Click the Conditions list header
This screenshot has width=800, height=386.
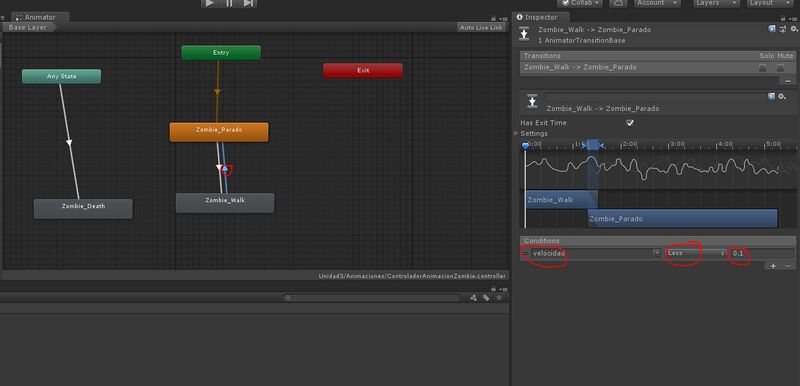(x=657, y=241)
